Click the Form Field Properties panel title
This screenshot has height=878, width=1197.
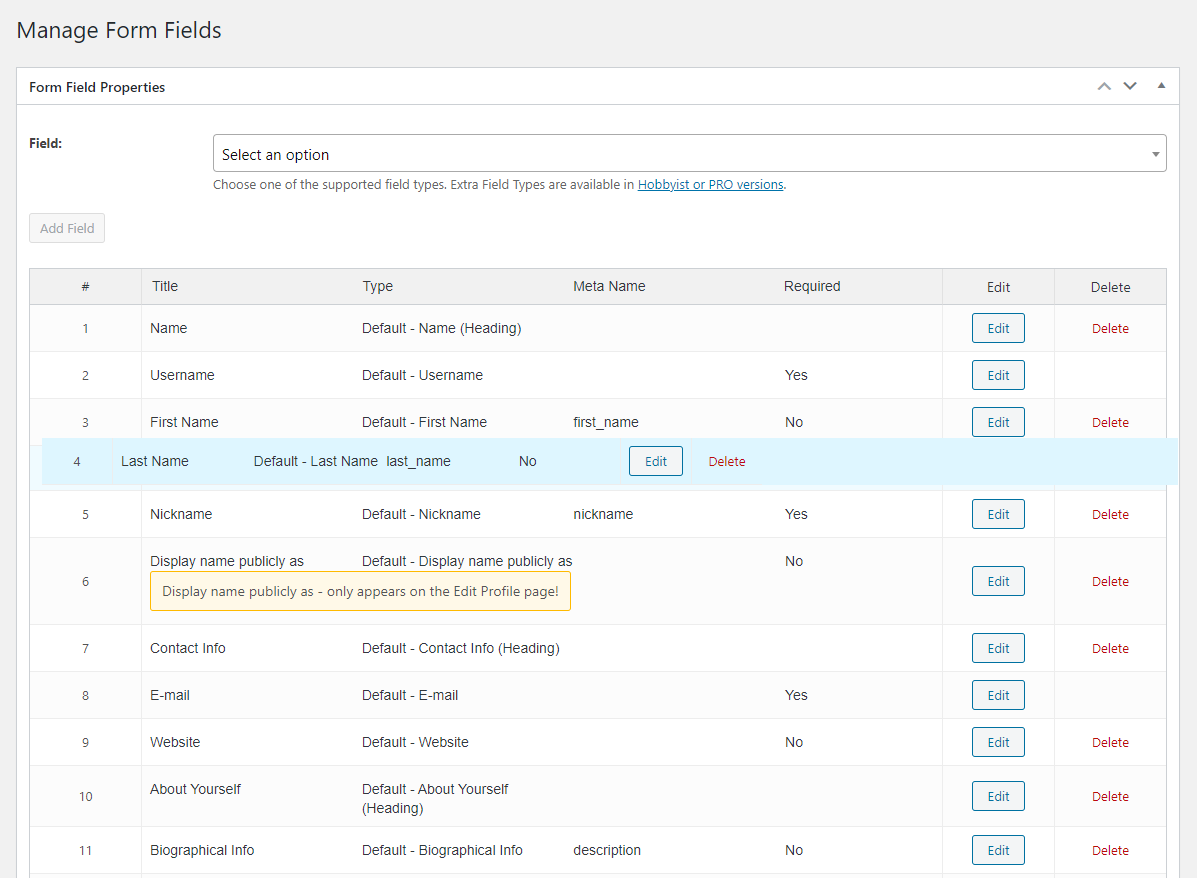[x=97, y=87]
